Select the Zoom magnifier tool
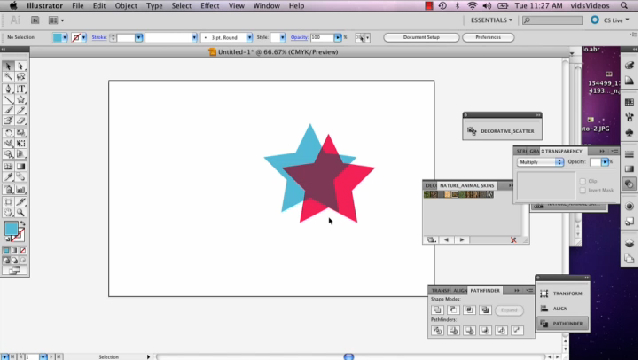 21,212
